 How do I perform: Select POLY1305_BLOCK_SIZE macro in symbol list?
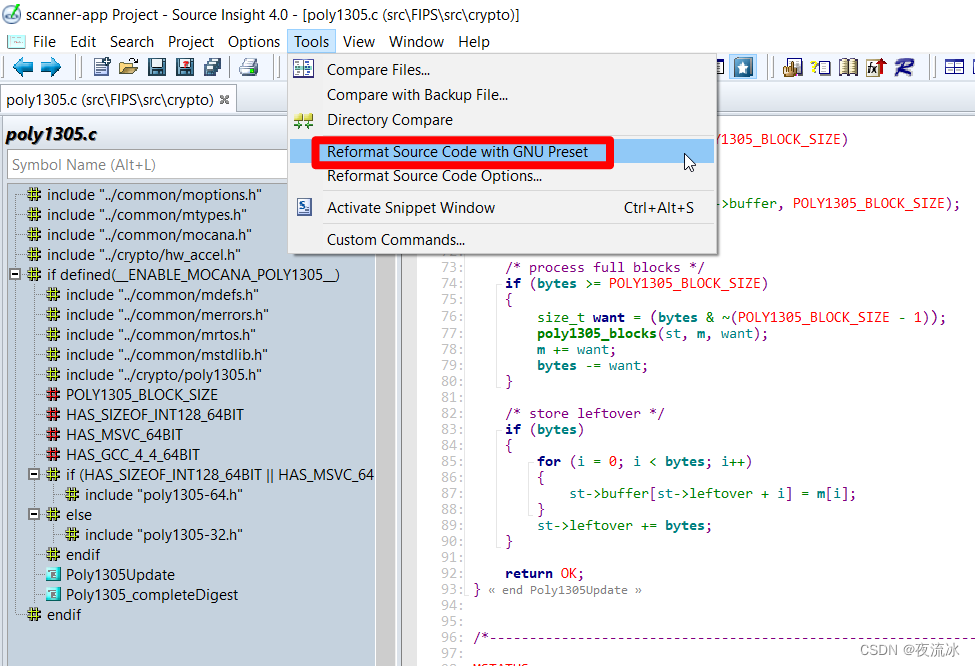tap(141, 394)
